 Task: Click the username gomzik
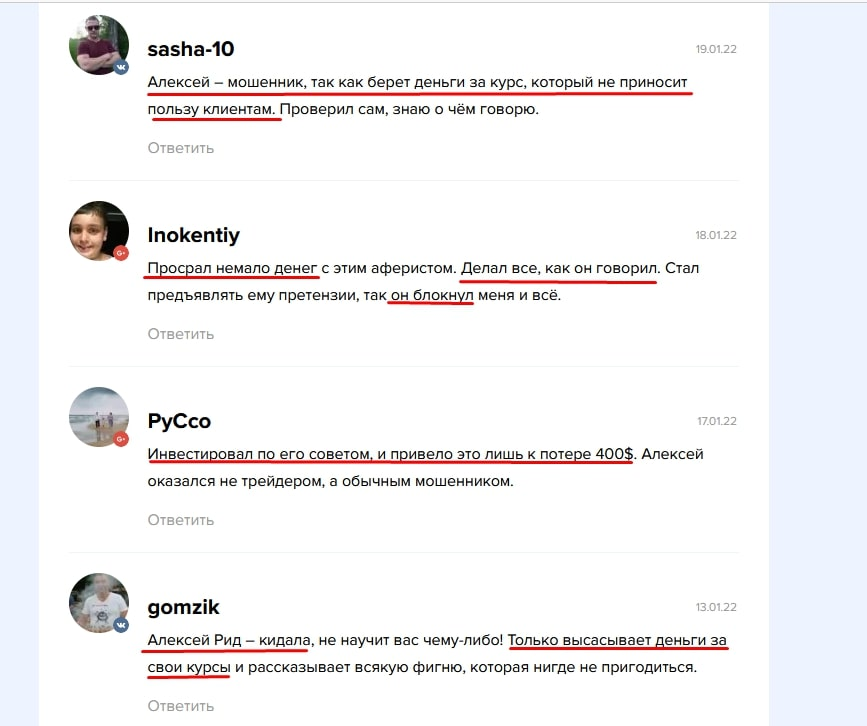(183, 607)
